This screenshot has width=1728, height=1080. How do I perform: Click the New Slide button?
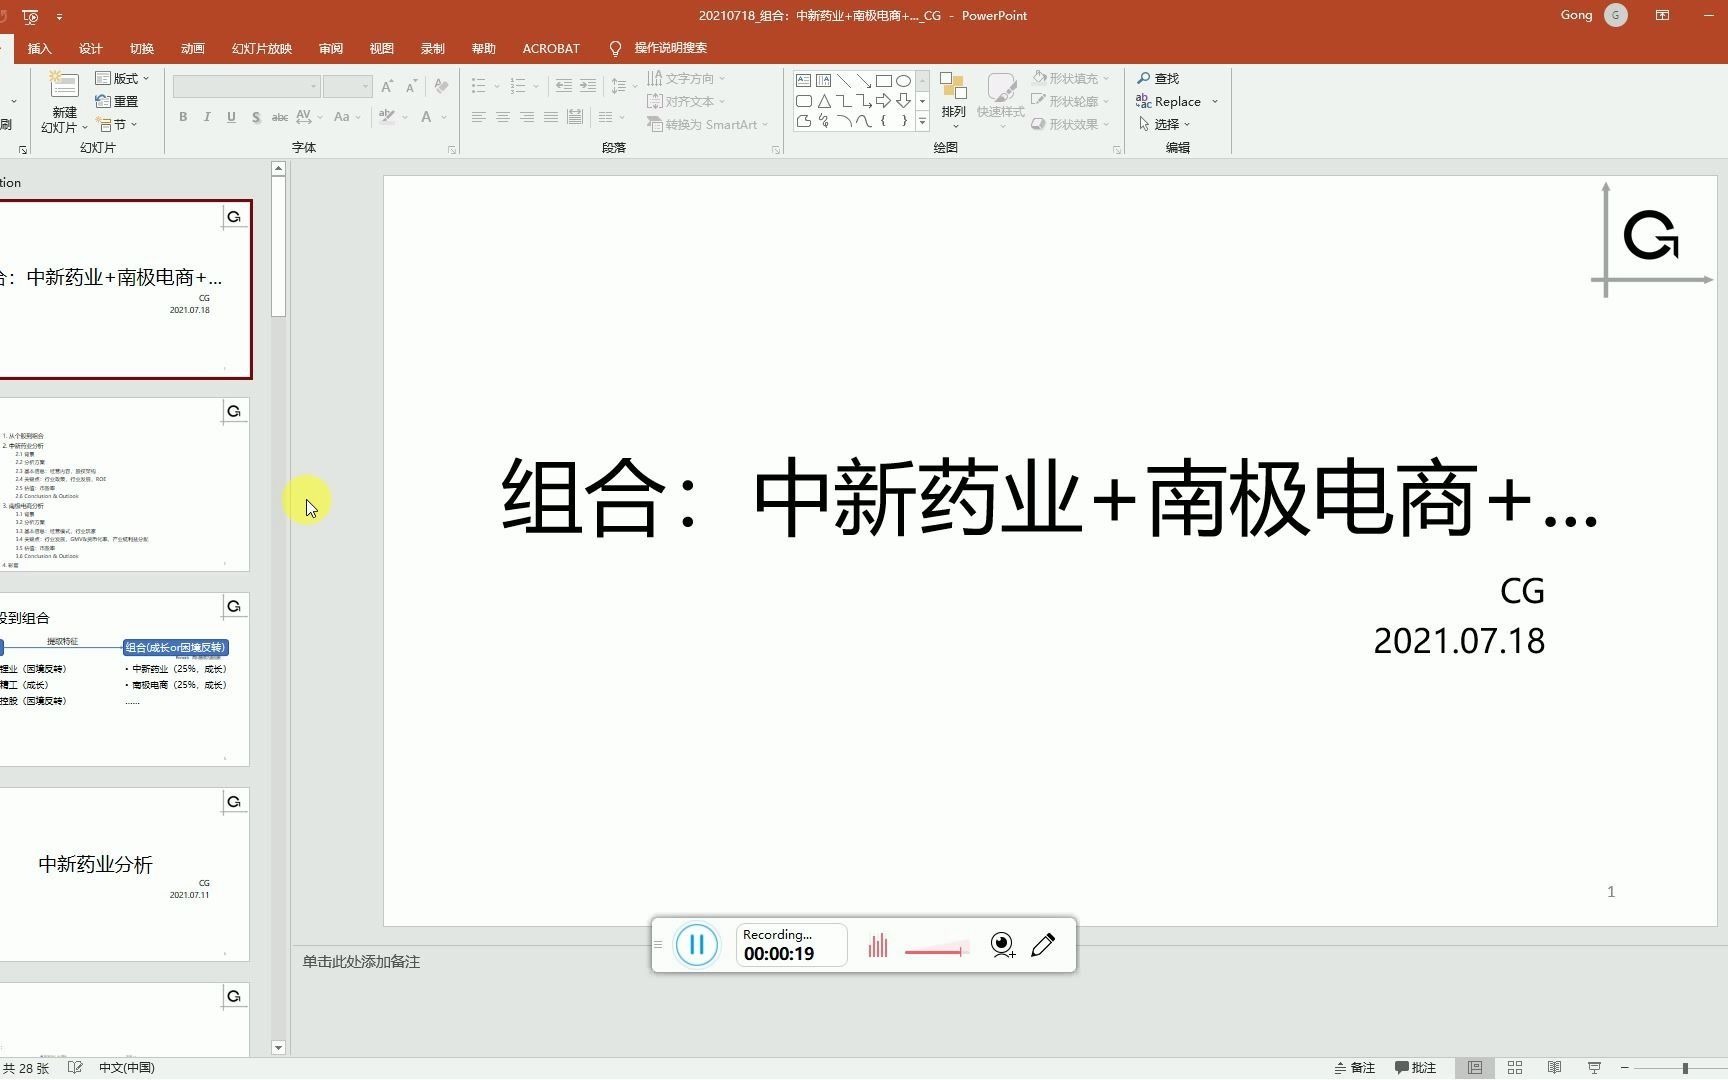(64, 103)
